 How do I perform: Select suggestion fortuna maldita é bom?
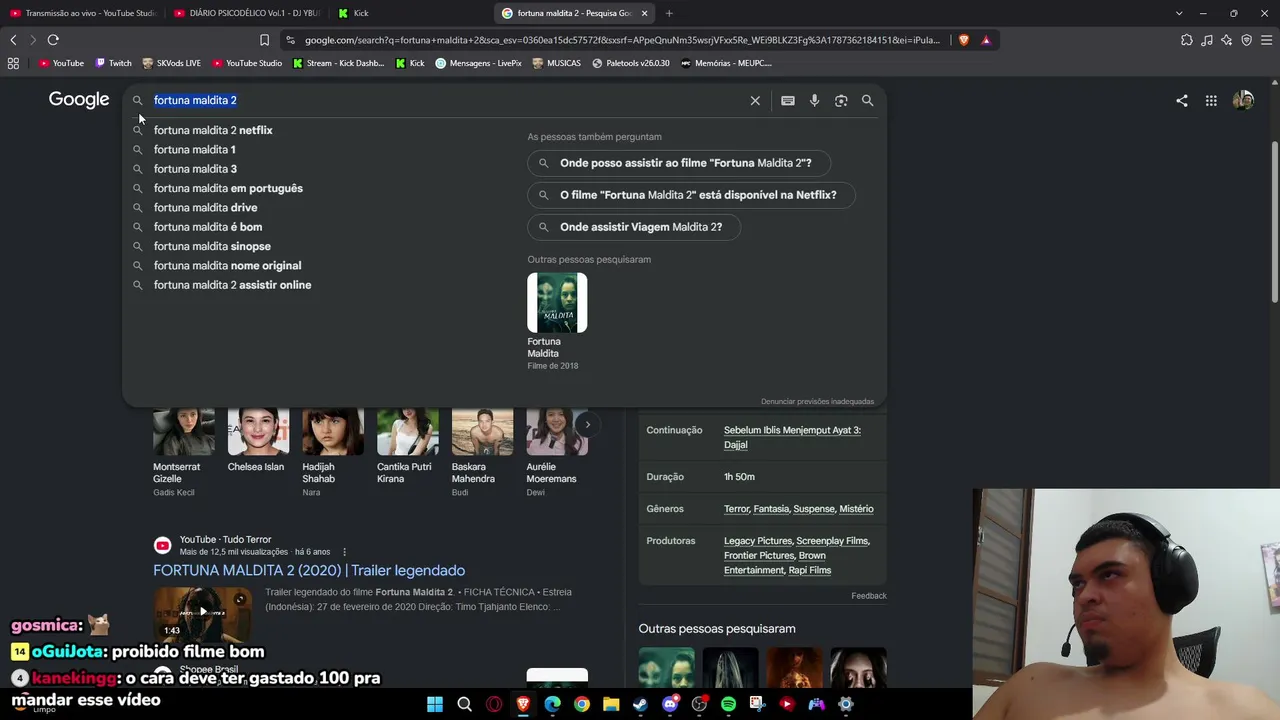click(x=208, y=227)
